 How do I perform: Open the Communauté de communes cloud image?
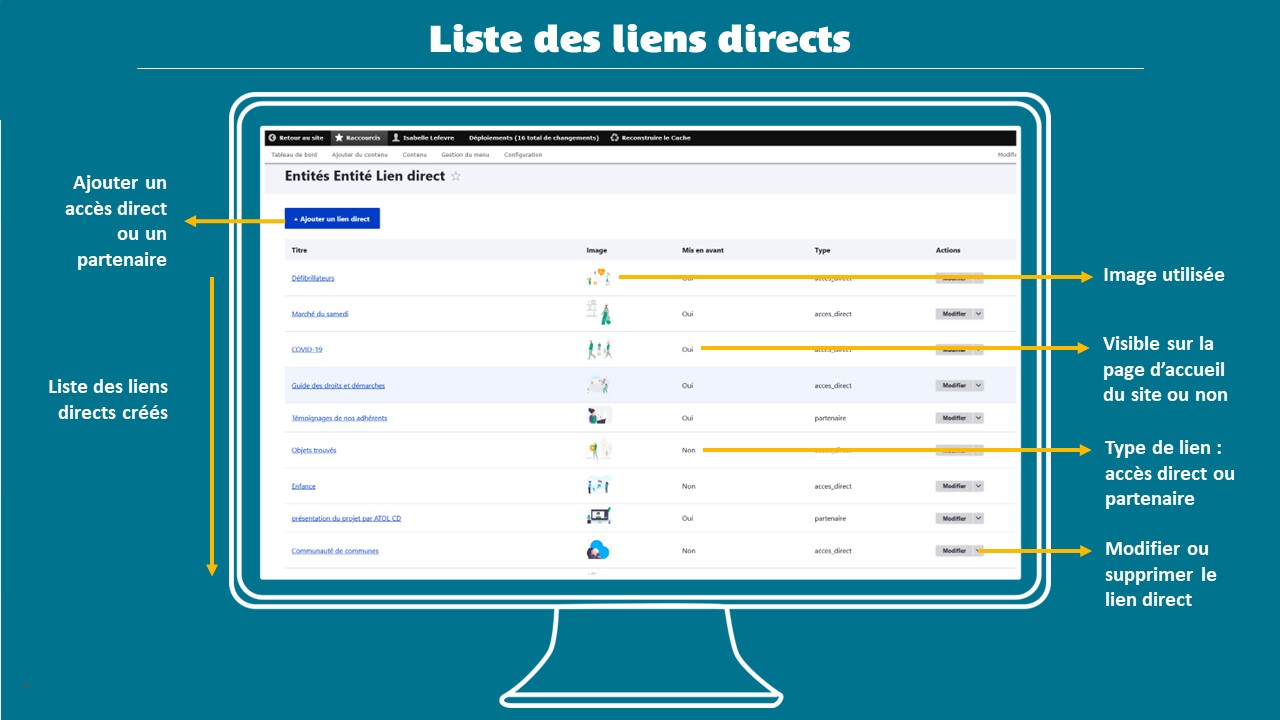pos(598,550)
